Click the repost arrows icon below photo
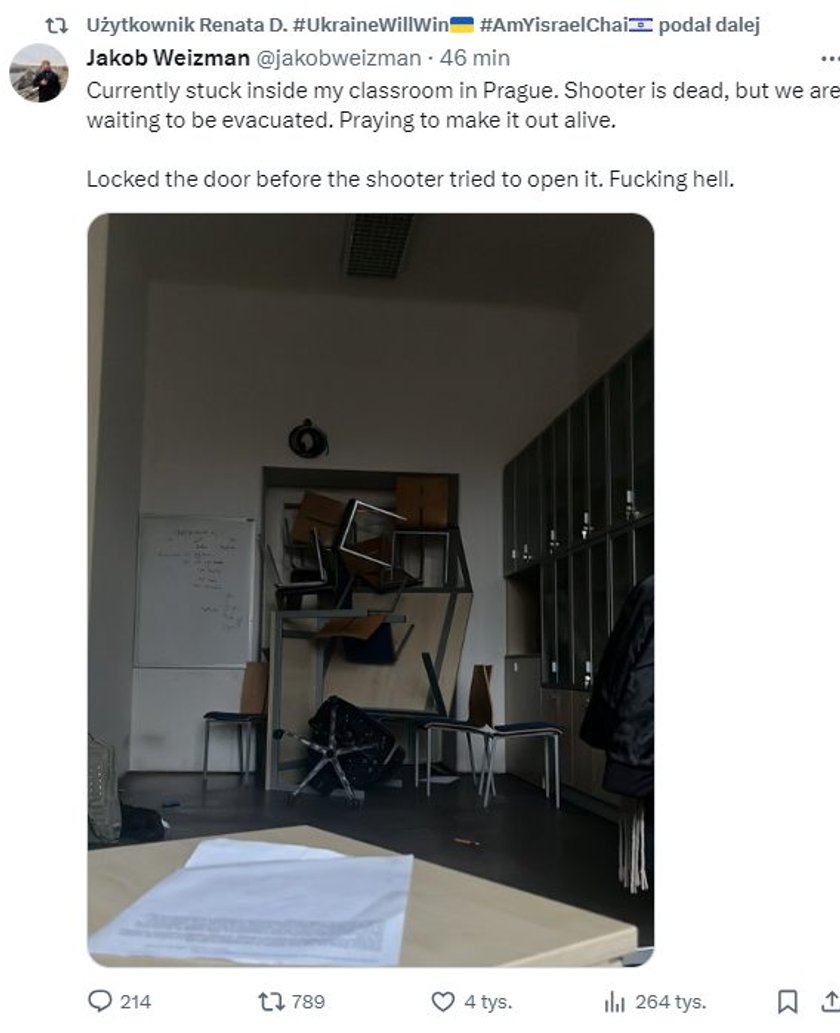The image size is (840, 1033). pyautogui.click(x=270, y=1002)
